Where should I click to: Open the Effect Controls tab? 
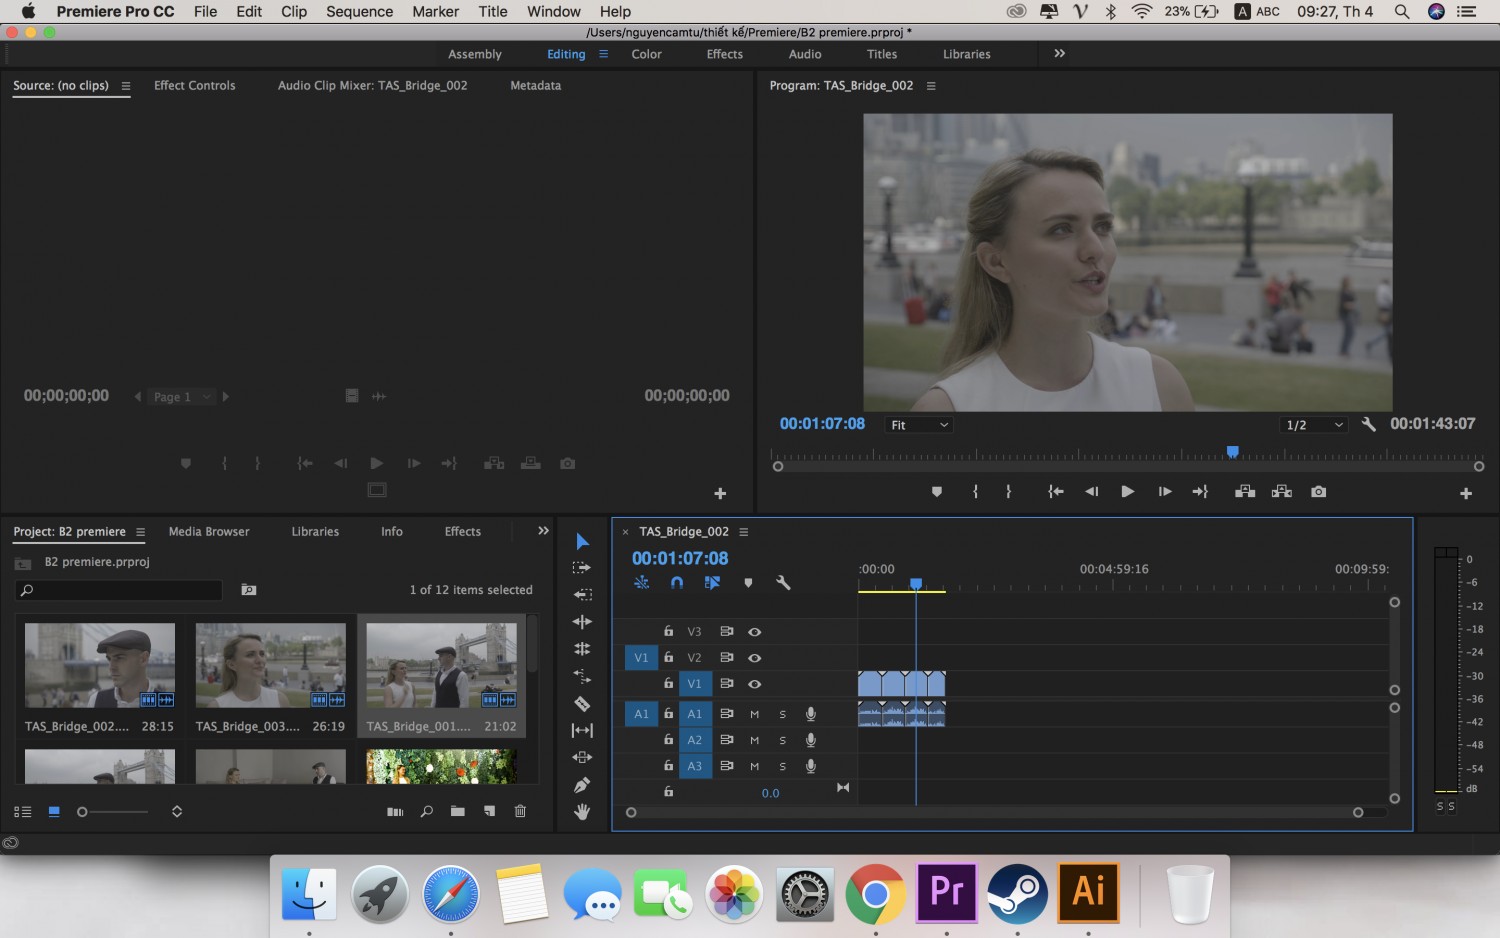[x=195, y=86]
